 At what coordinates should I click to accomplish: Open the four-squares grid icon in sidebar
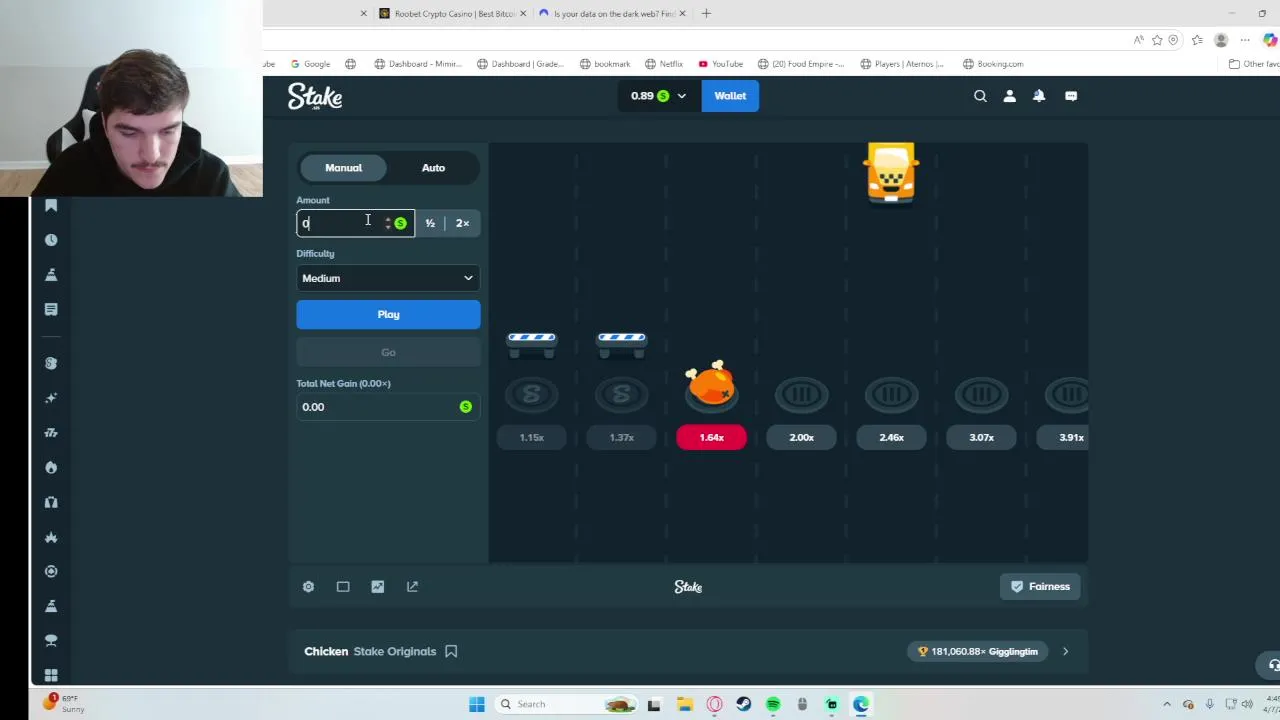(x=51, y=675)
